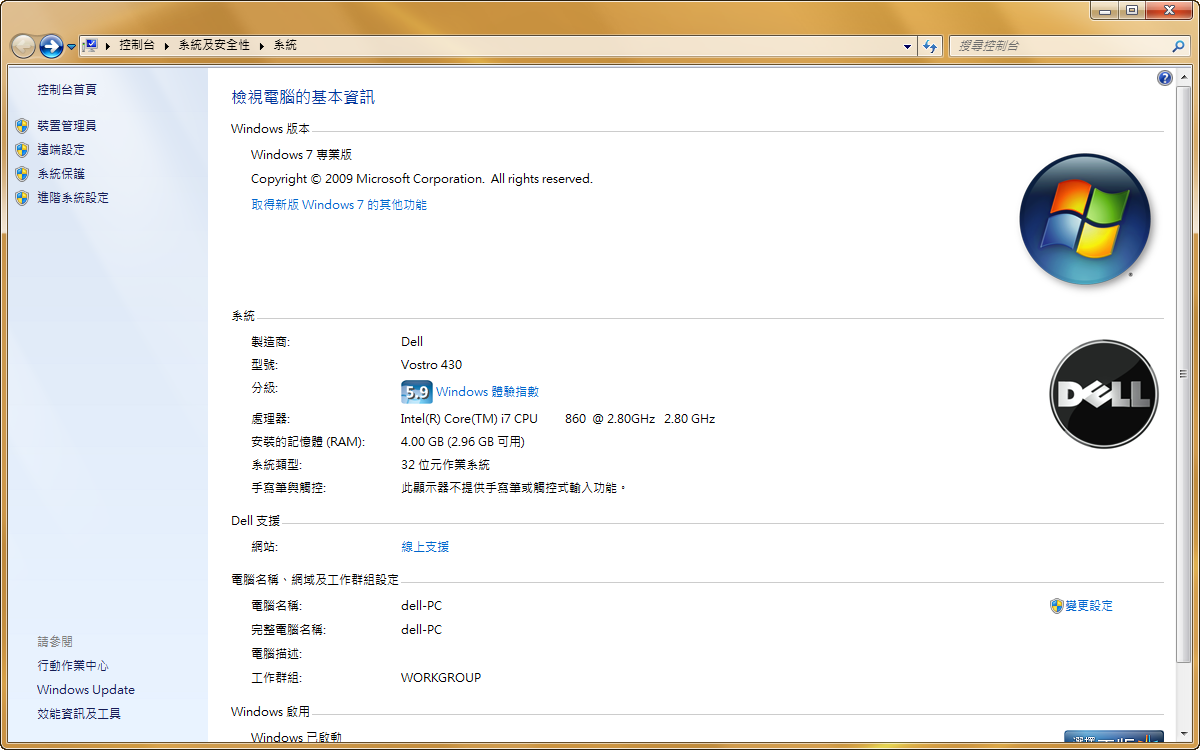Open address bar history dropdown arrow
Image resolution: width=1200 pixels, height=750 pixels.
(907, 46)
